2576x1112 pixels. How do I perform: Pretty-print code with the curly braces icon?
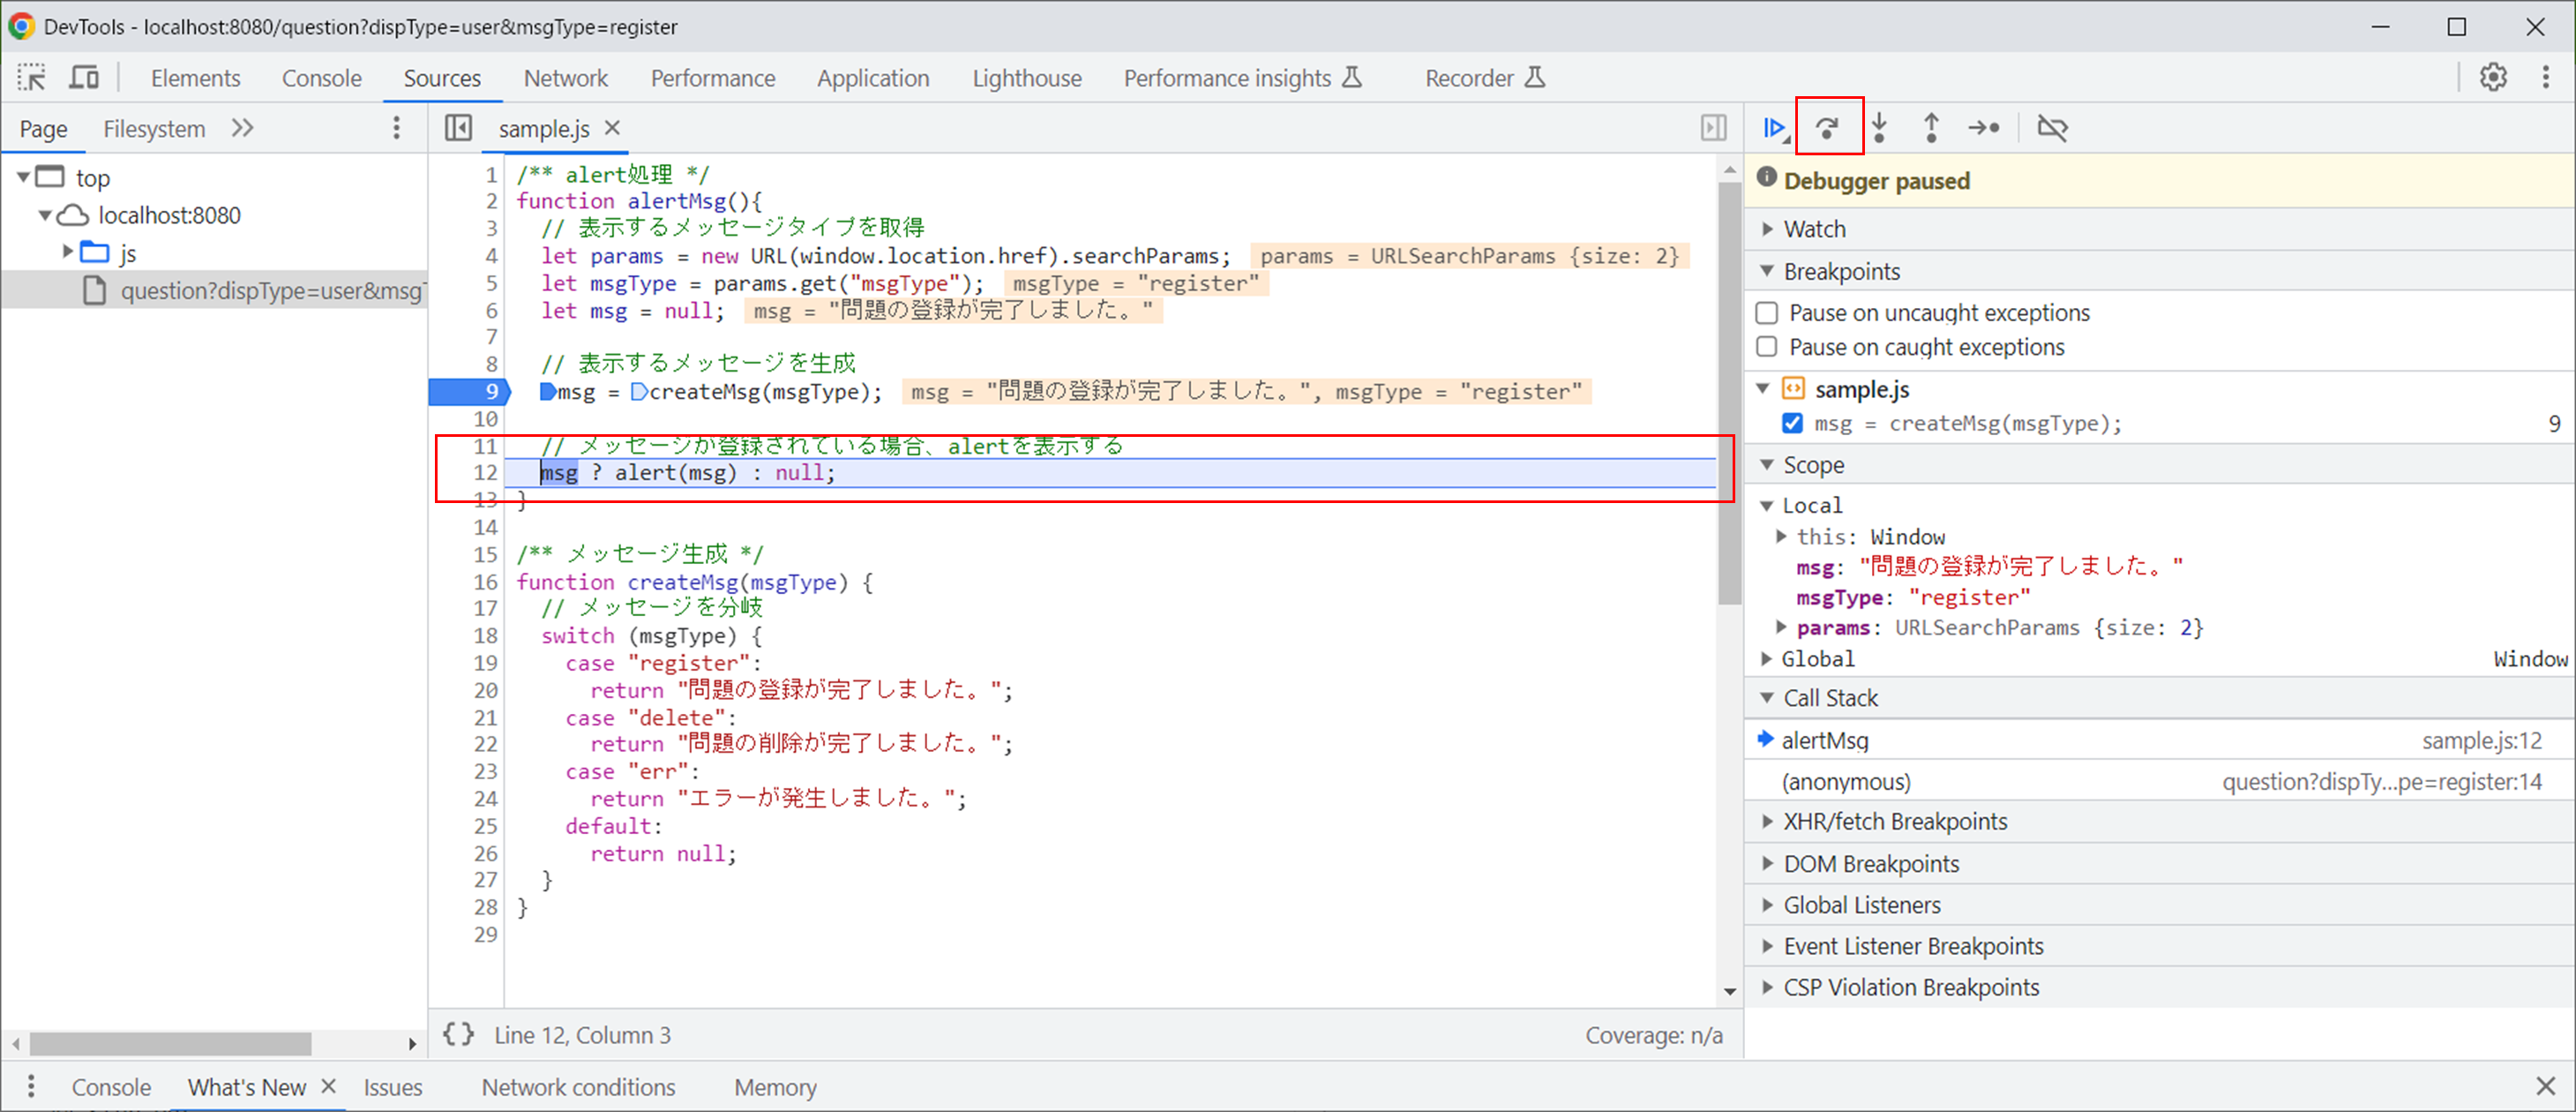458,1035
